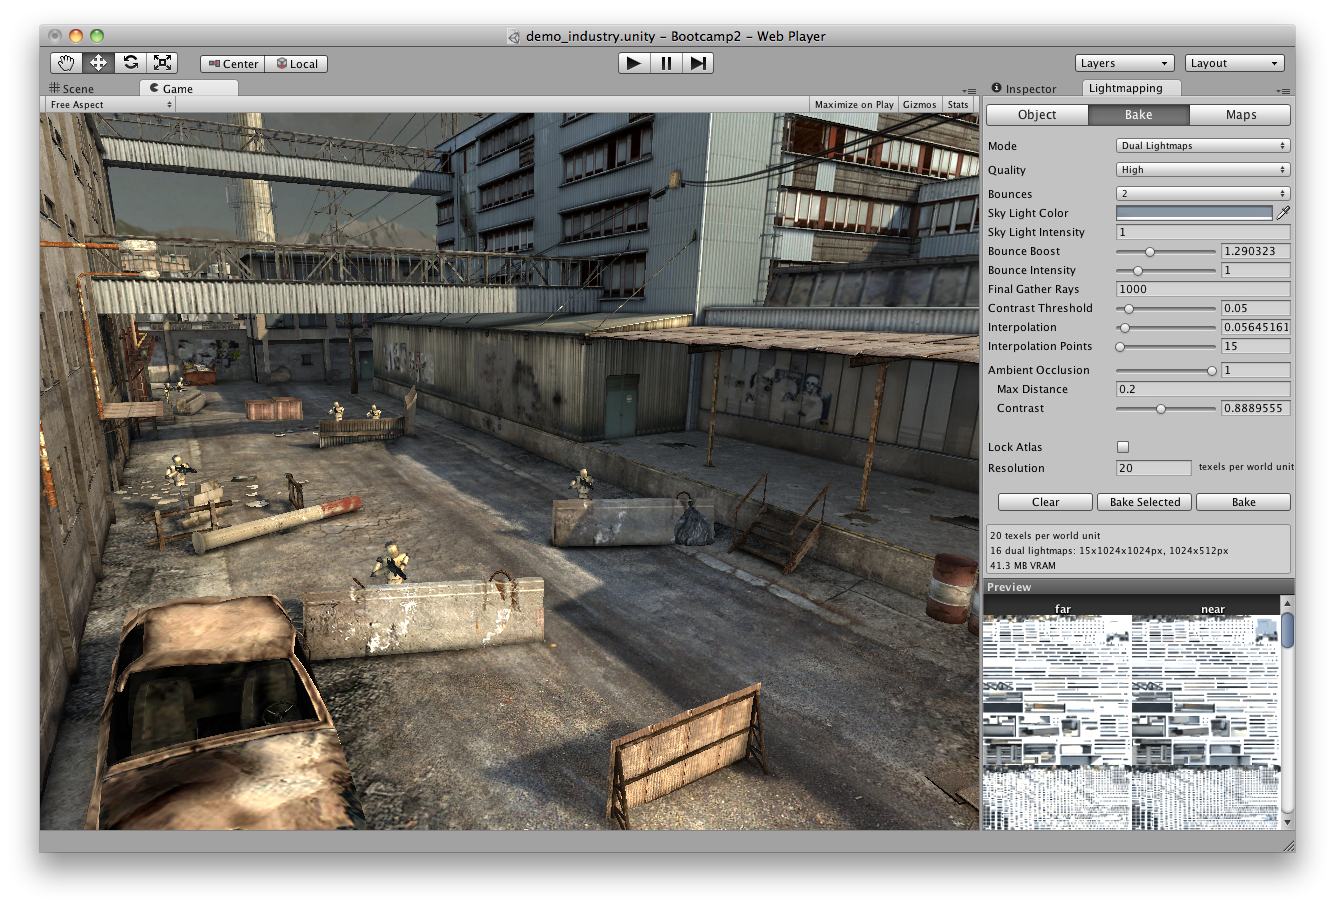Select the Move tool
The image size is (1335, 900).
point(97,62)
